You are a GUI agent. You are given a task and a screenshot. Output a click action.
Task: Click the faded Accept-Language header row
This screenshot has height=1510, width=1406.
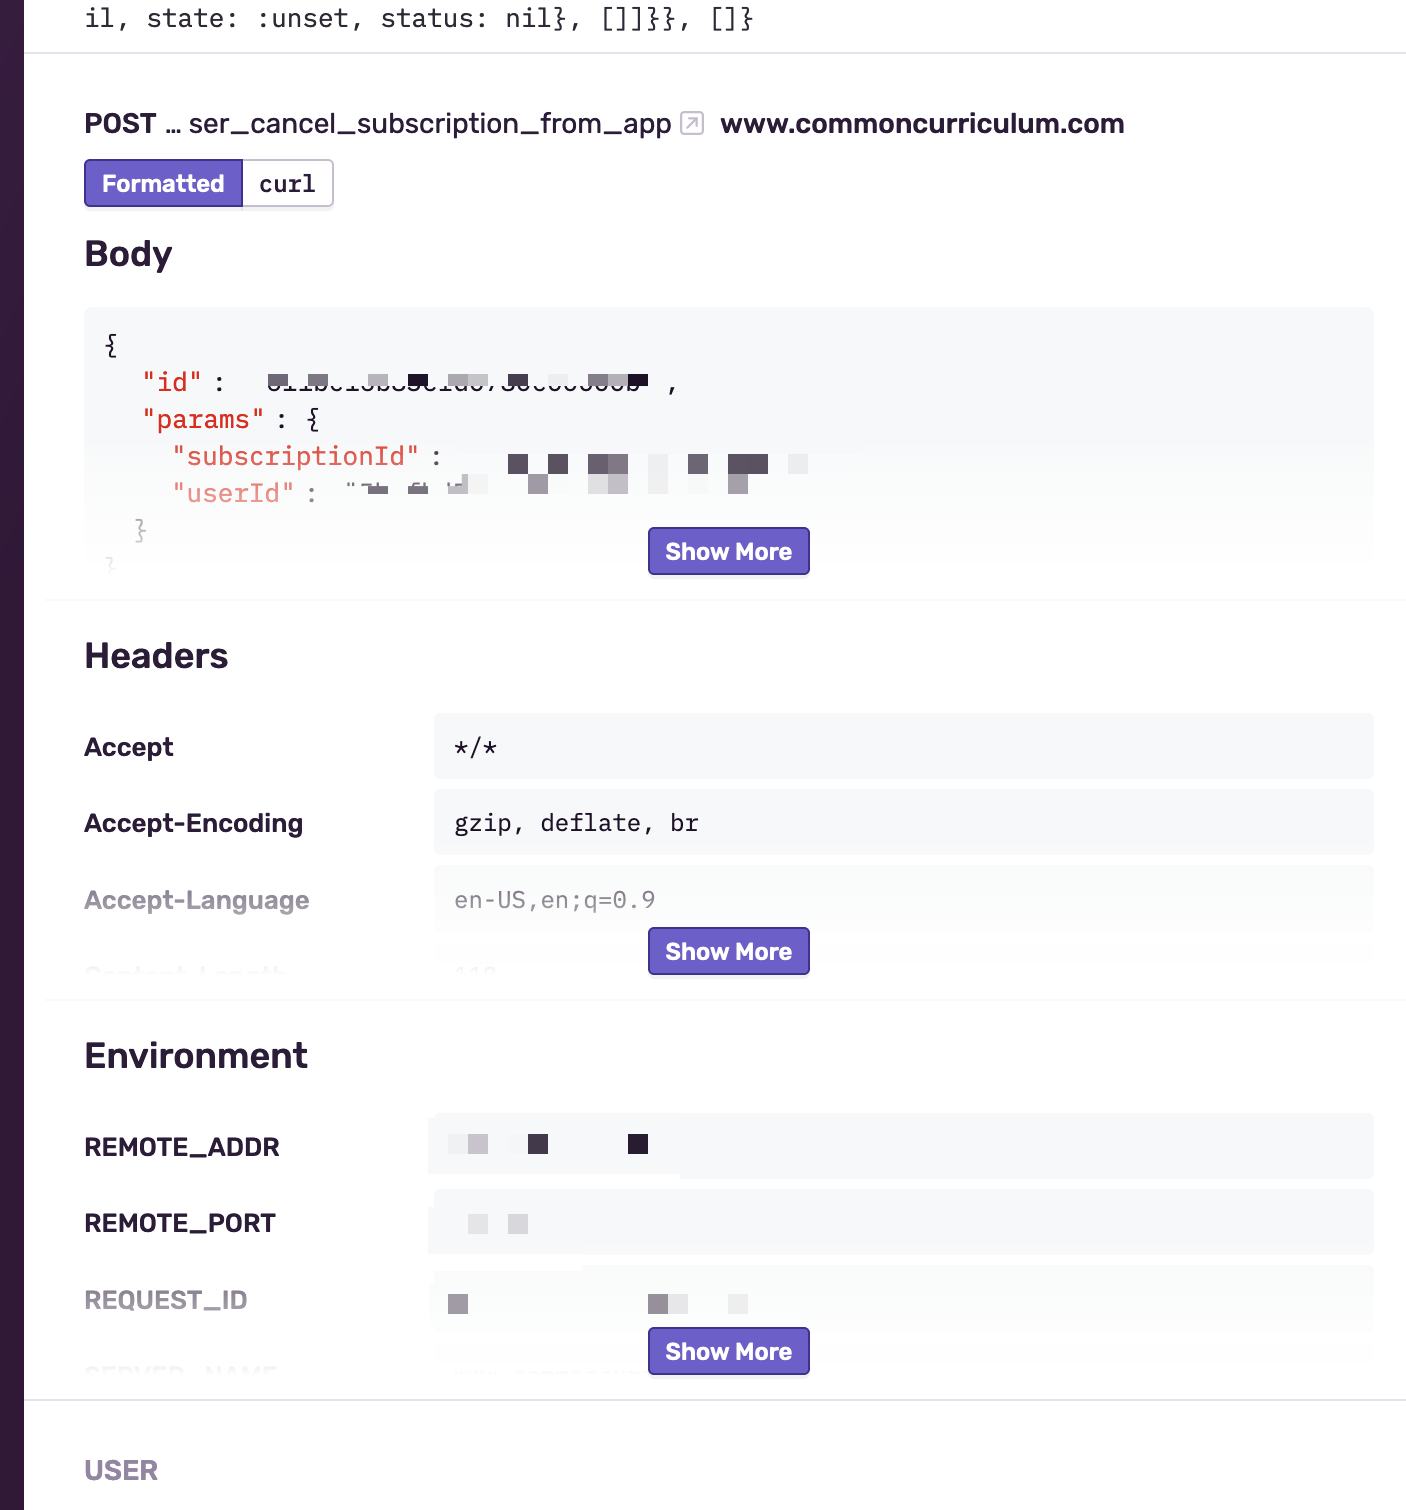[x=555, y=899]
